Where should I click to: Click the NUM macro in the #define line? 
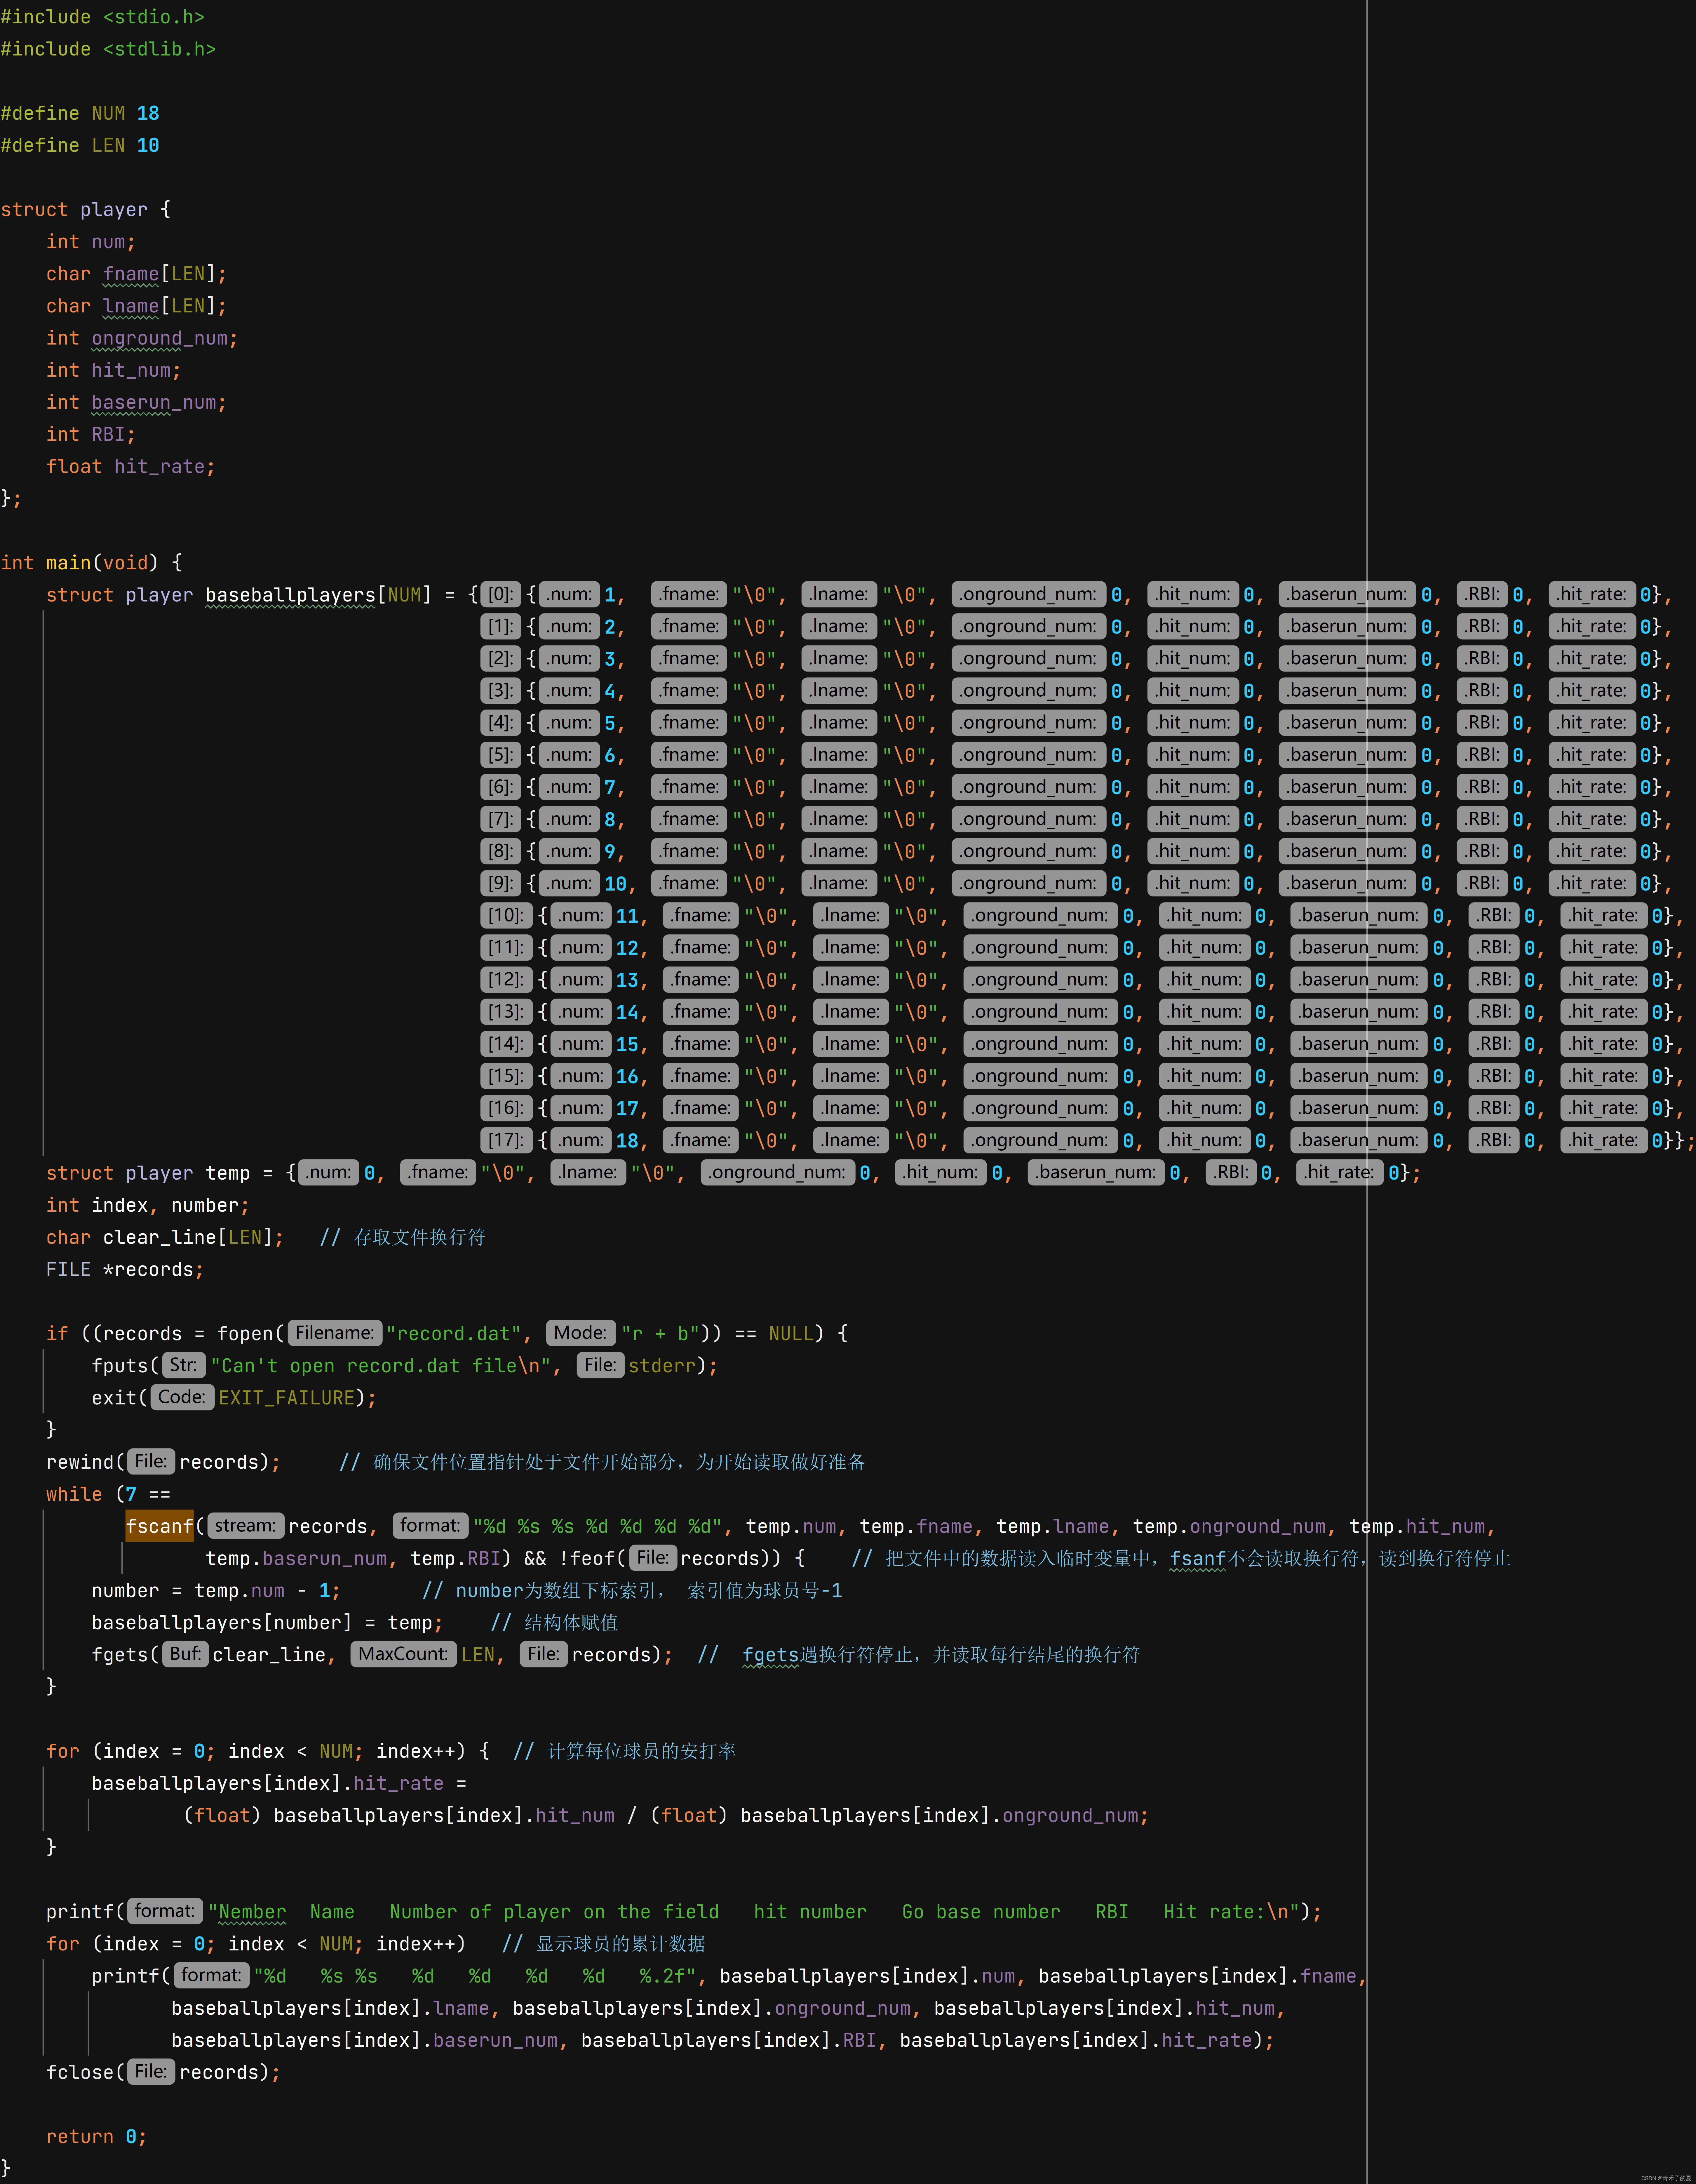108,113
